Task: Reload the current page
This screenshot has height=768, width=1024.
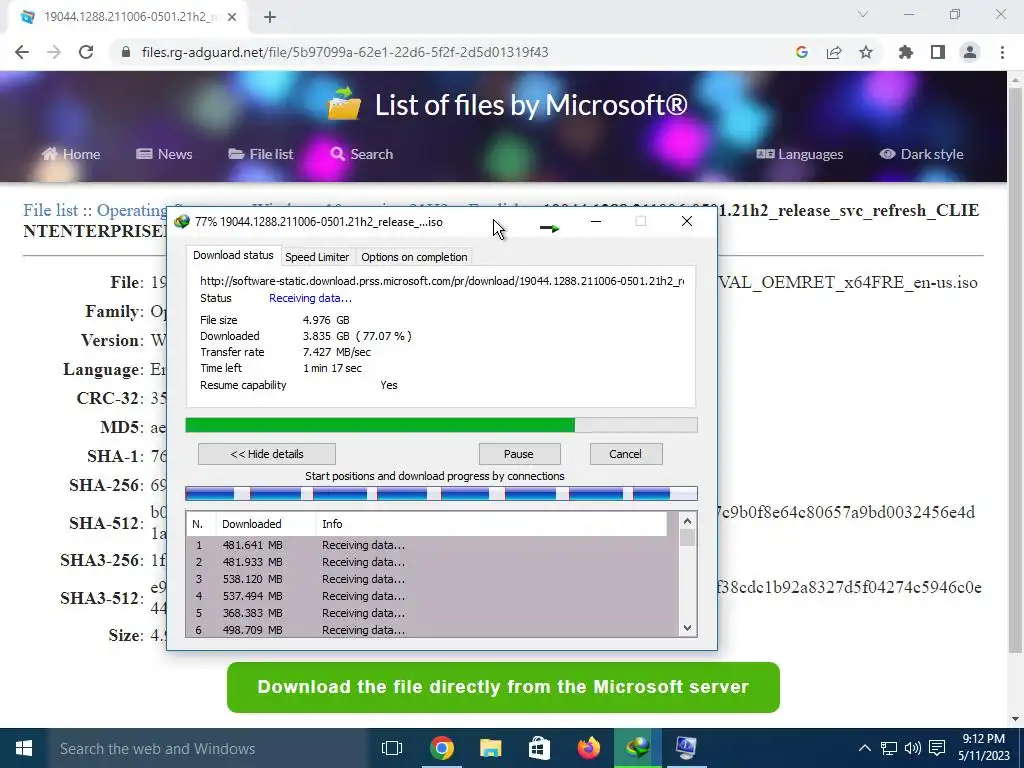Action: [86, 52]
